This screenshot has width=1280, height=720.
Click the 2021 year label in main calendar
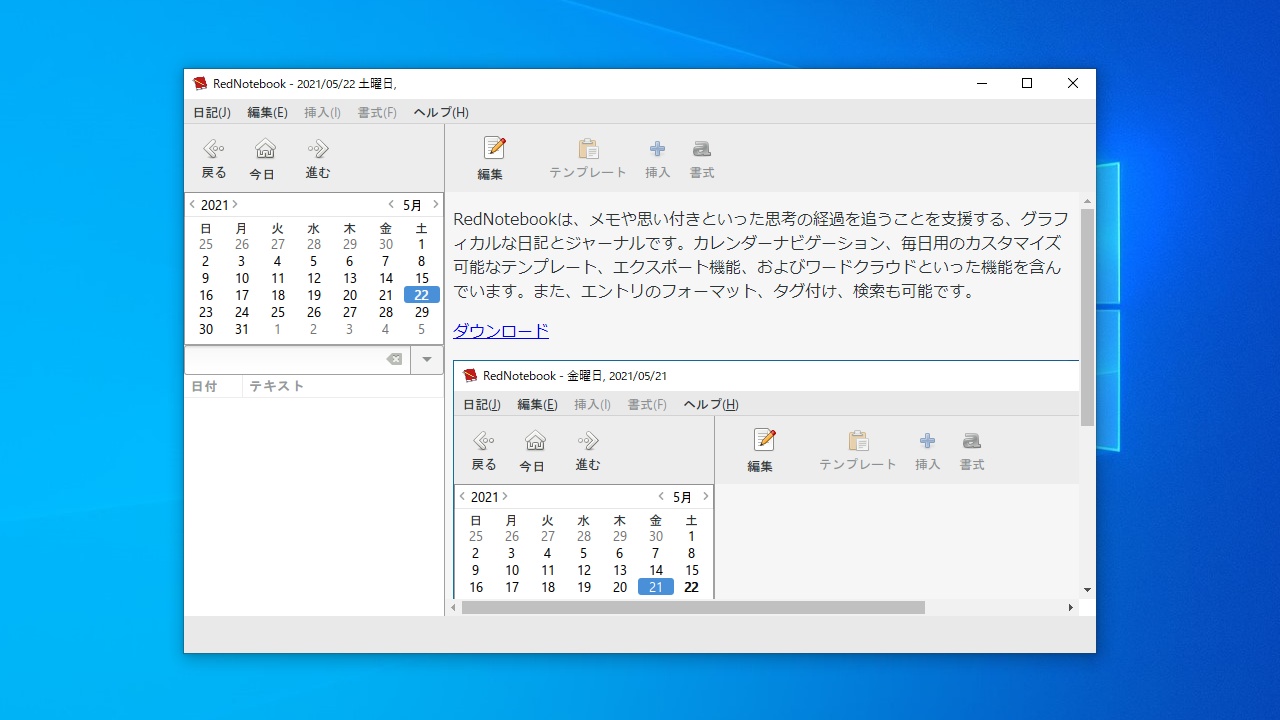pos(214,205)
